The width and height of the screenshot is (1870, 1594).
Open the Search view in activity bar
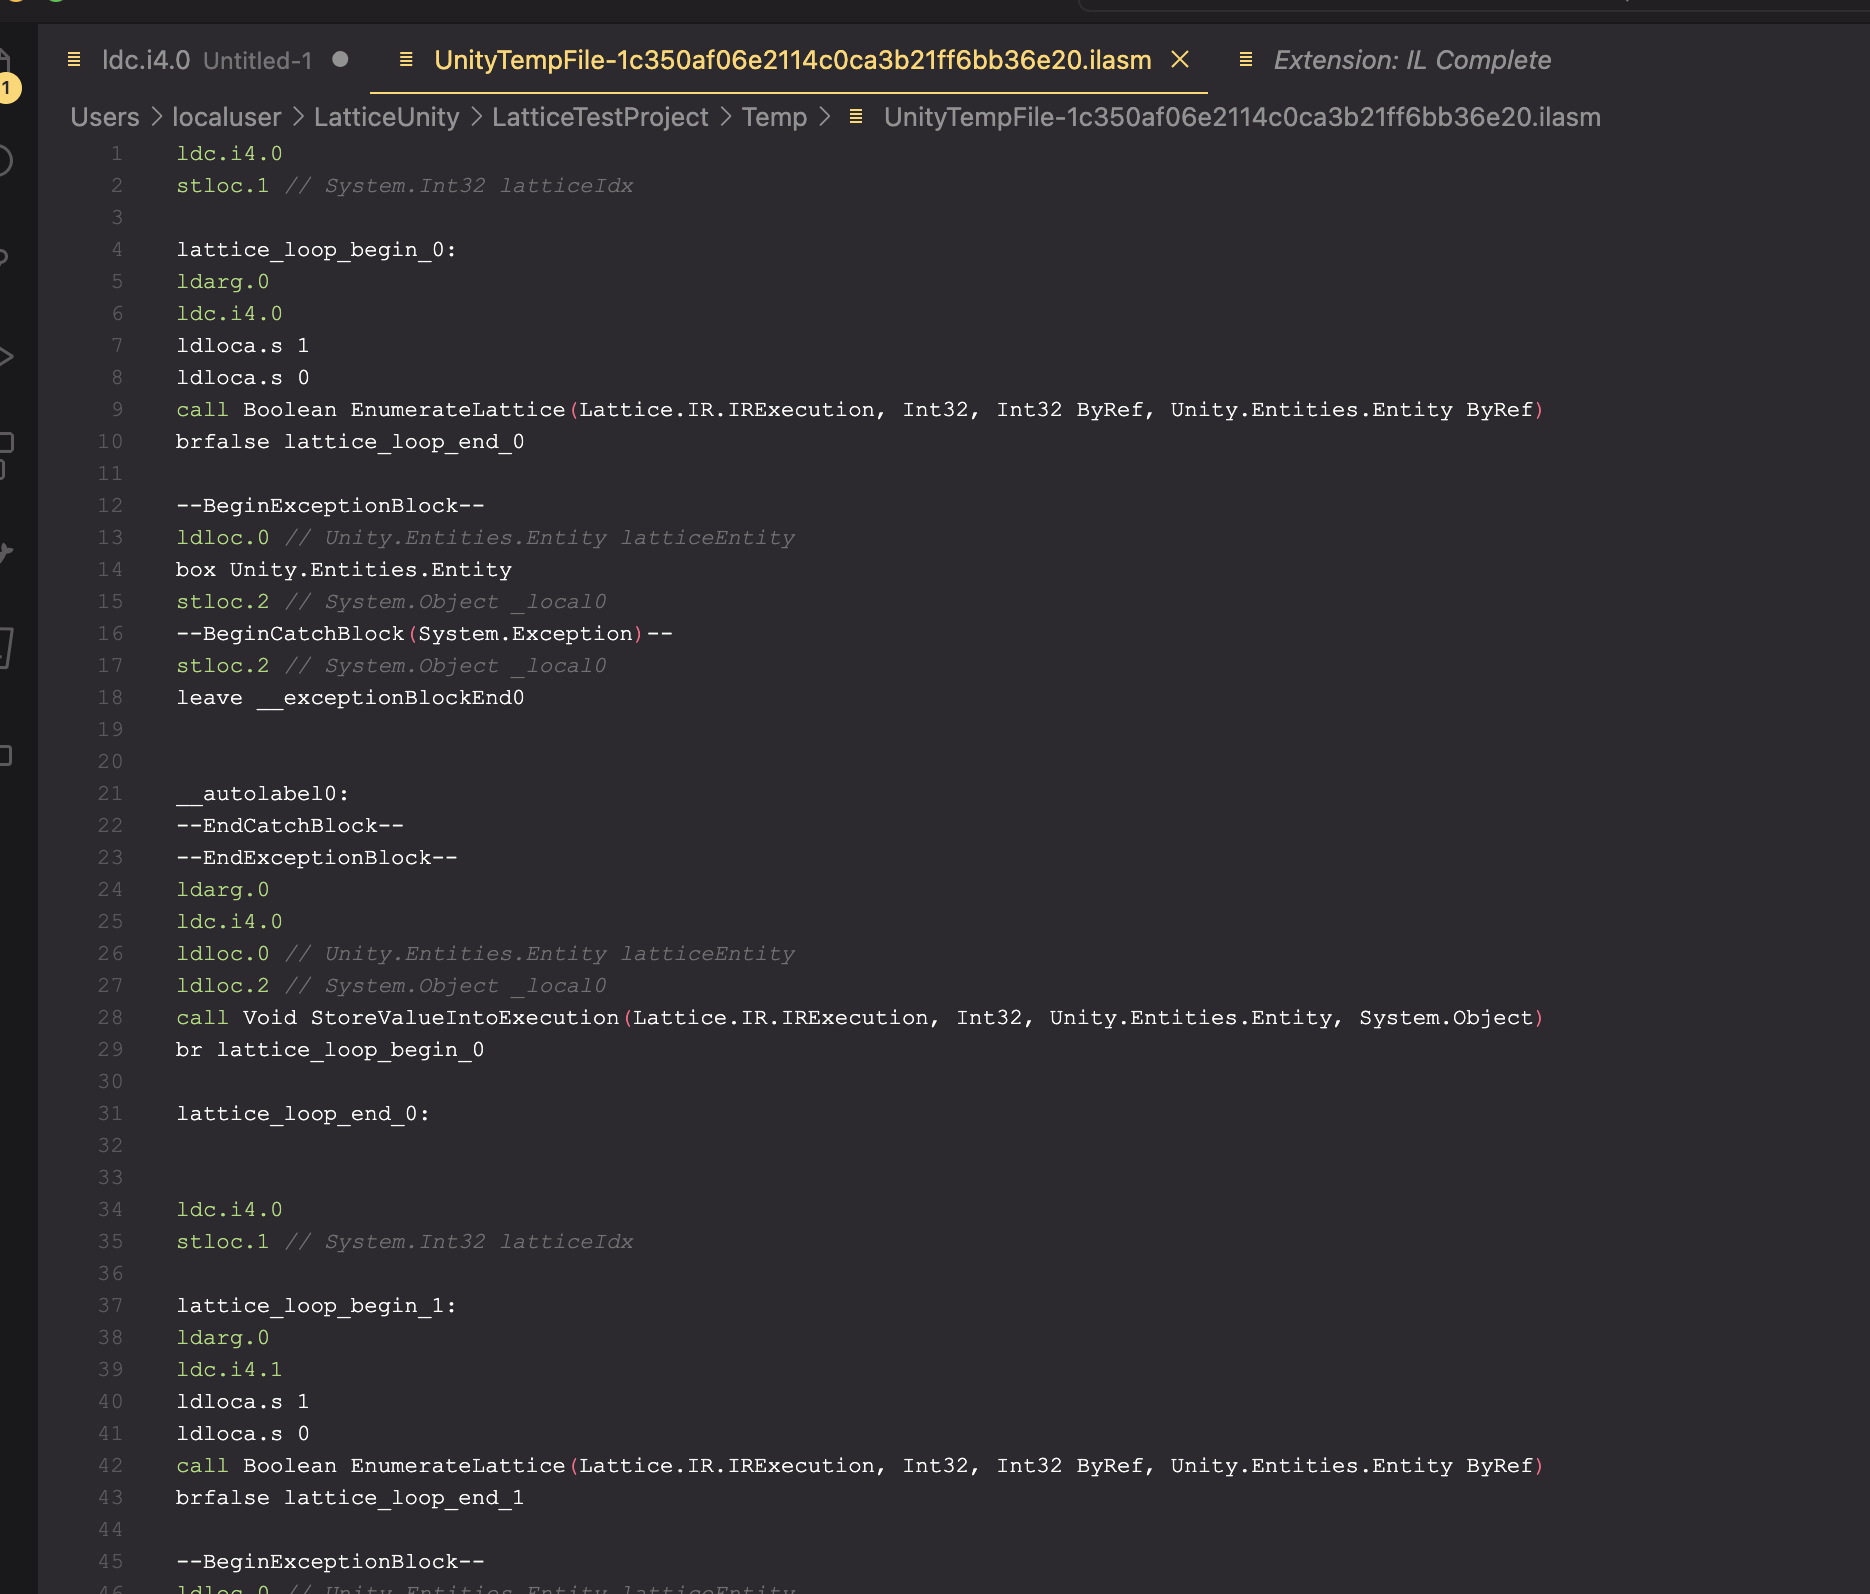point(5,160)
